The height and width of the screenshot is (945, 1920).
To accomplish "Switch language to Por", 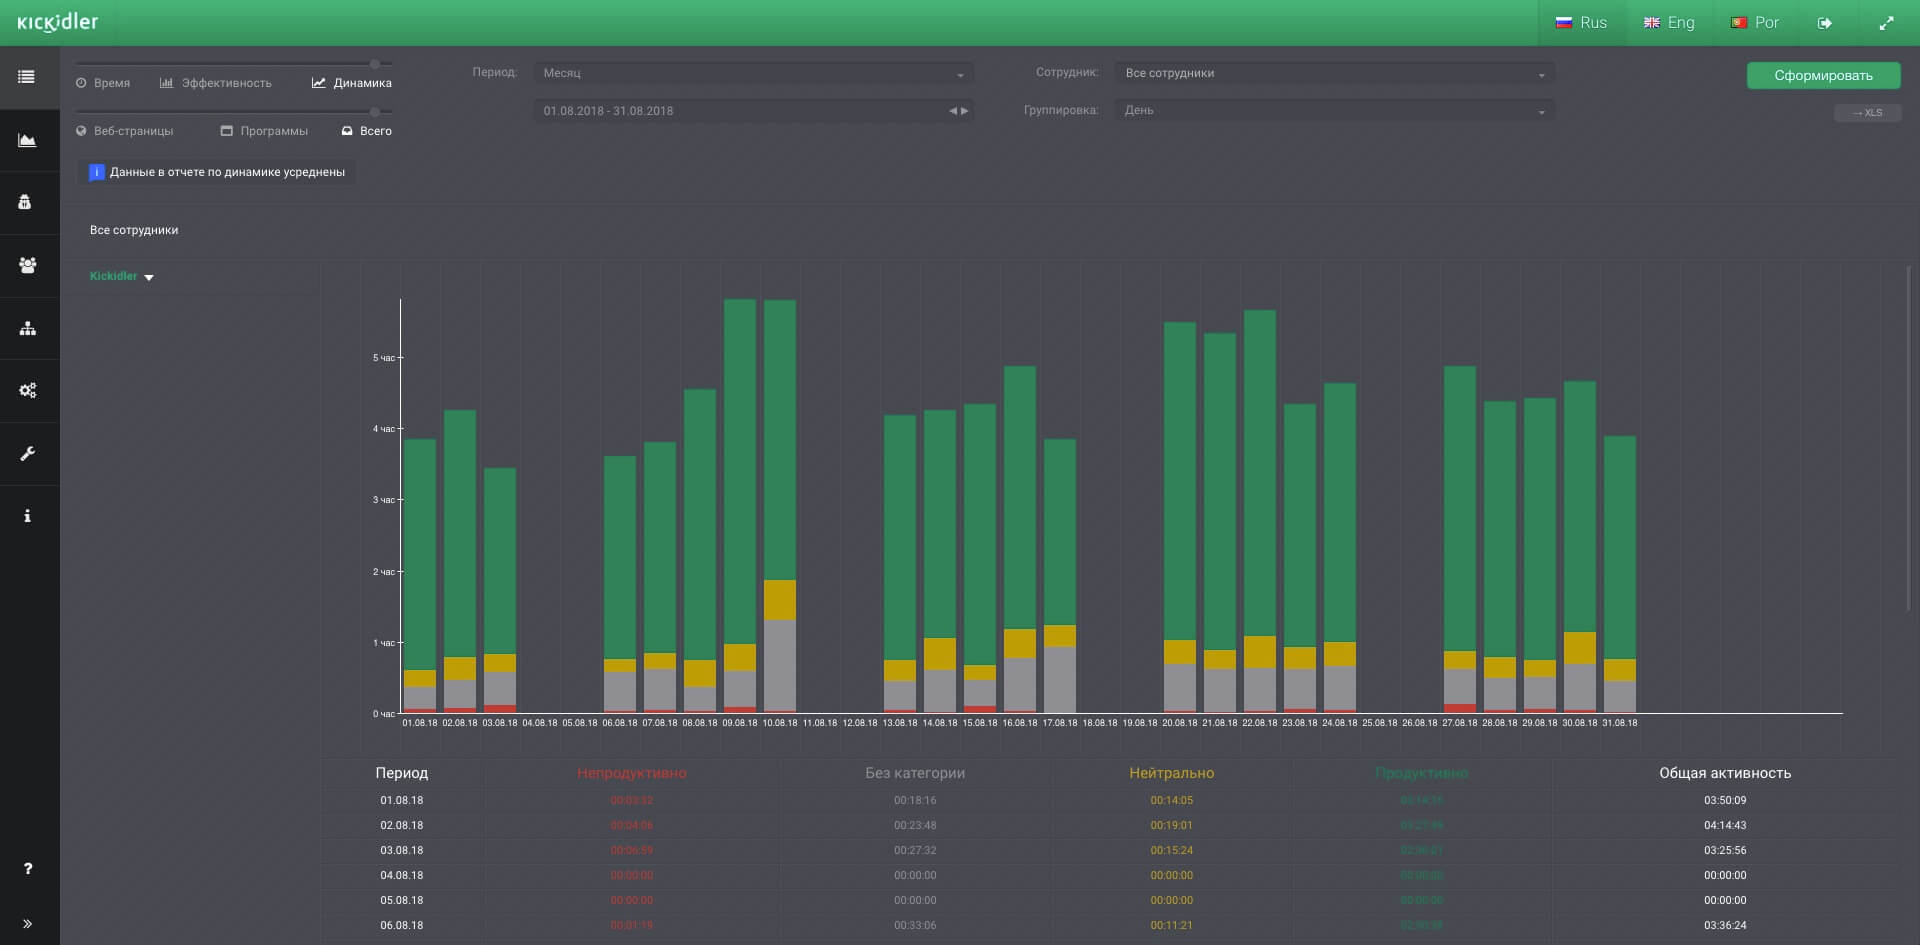I will coord(1755,23).
